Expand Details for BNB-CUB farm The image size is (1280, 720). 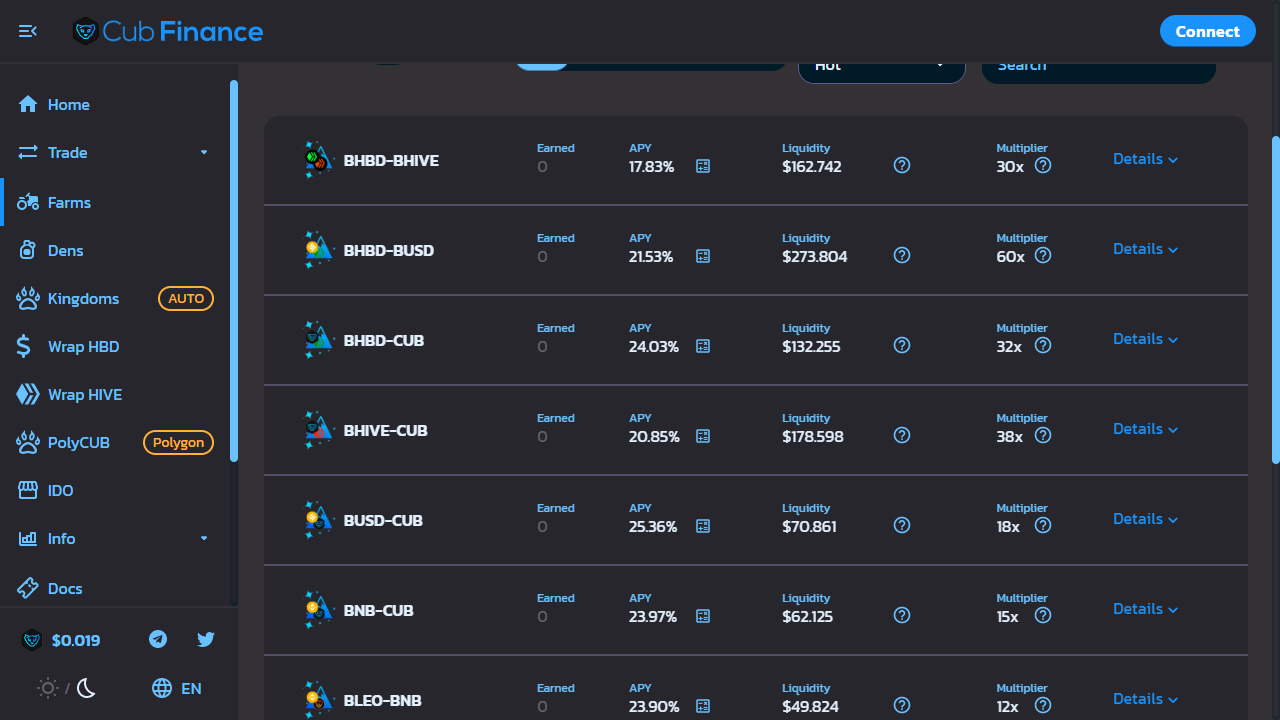1146,609
